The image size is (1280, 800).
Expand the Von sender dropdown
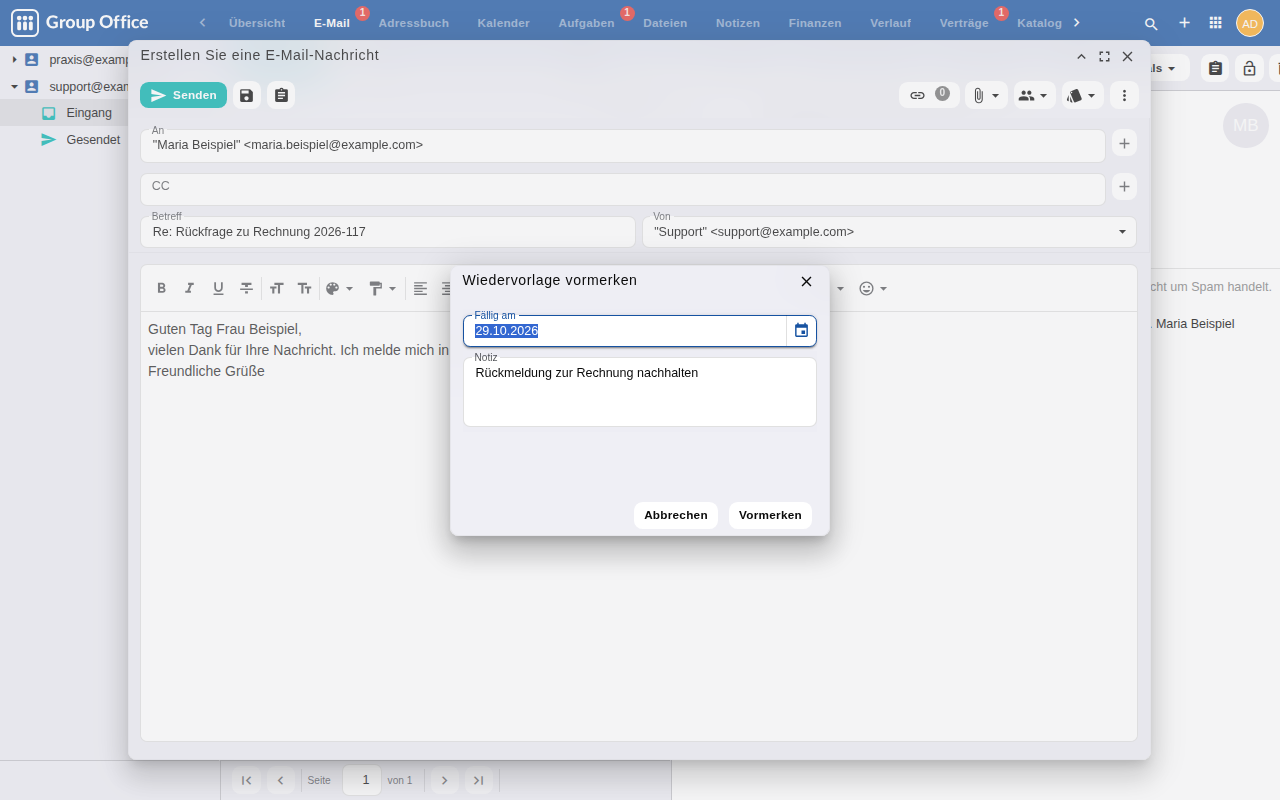1122,232
